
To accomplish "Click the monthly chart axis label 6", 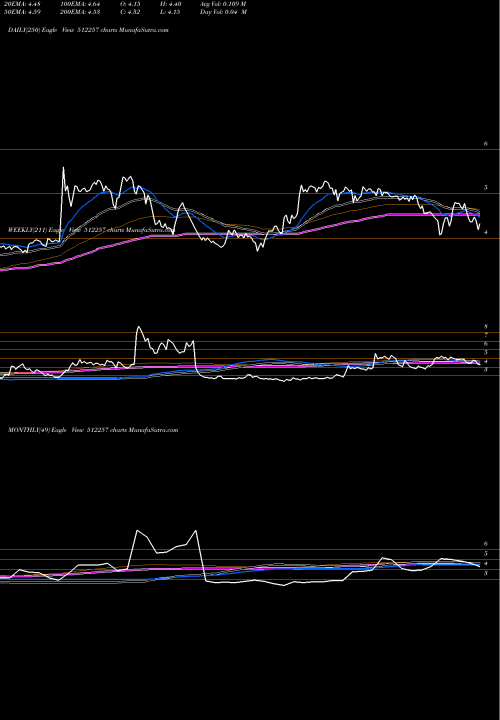I will point(486,544).
